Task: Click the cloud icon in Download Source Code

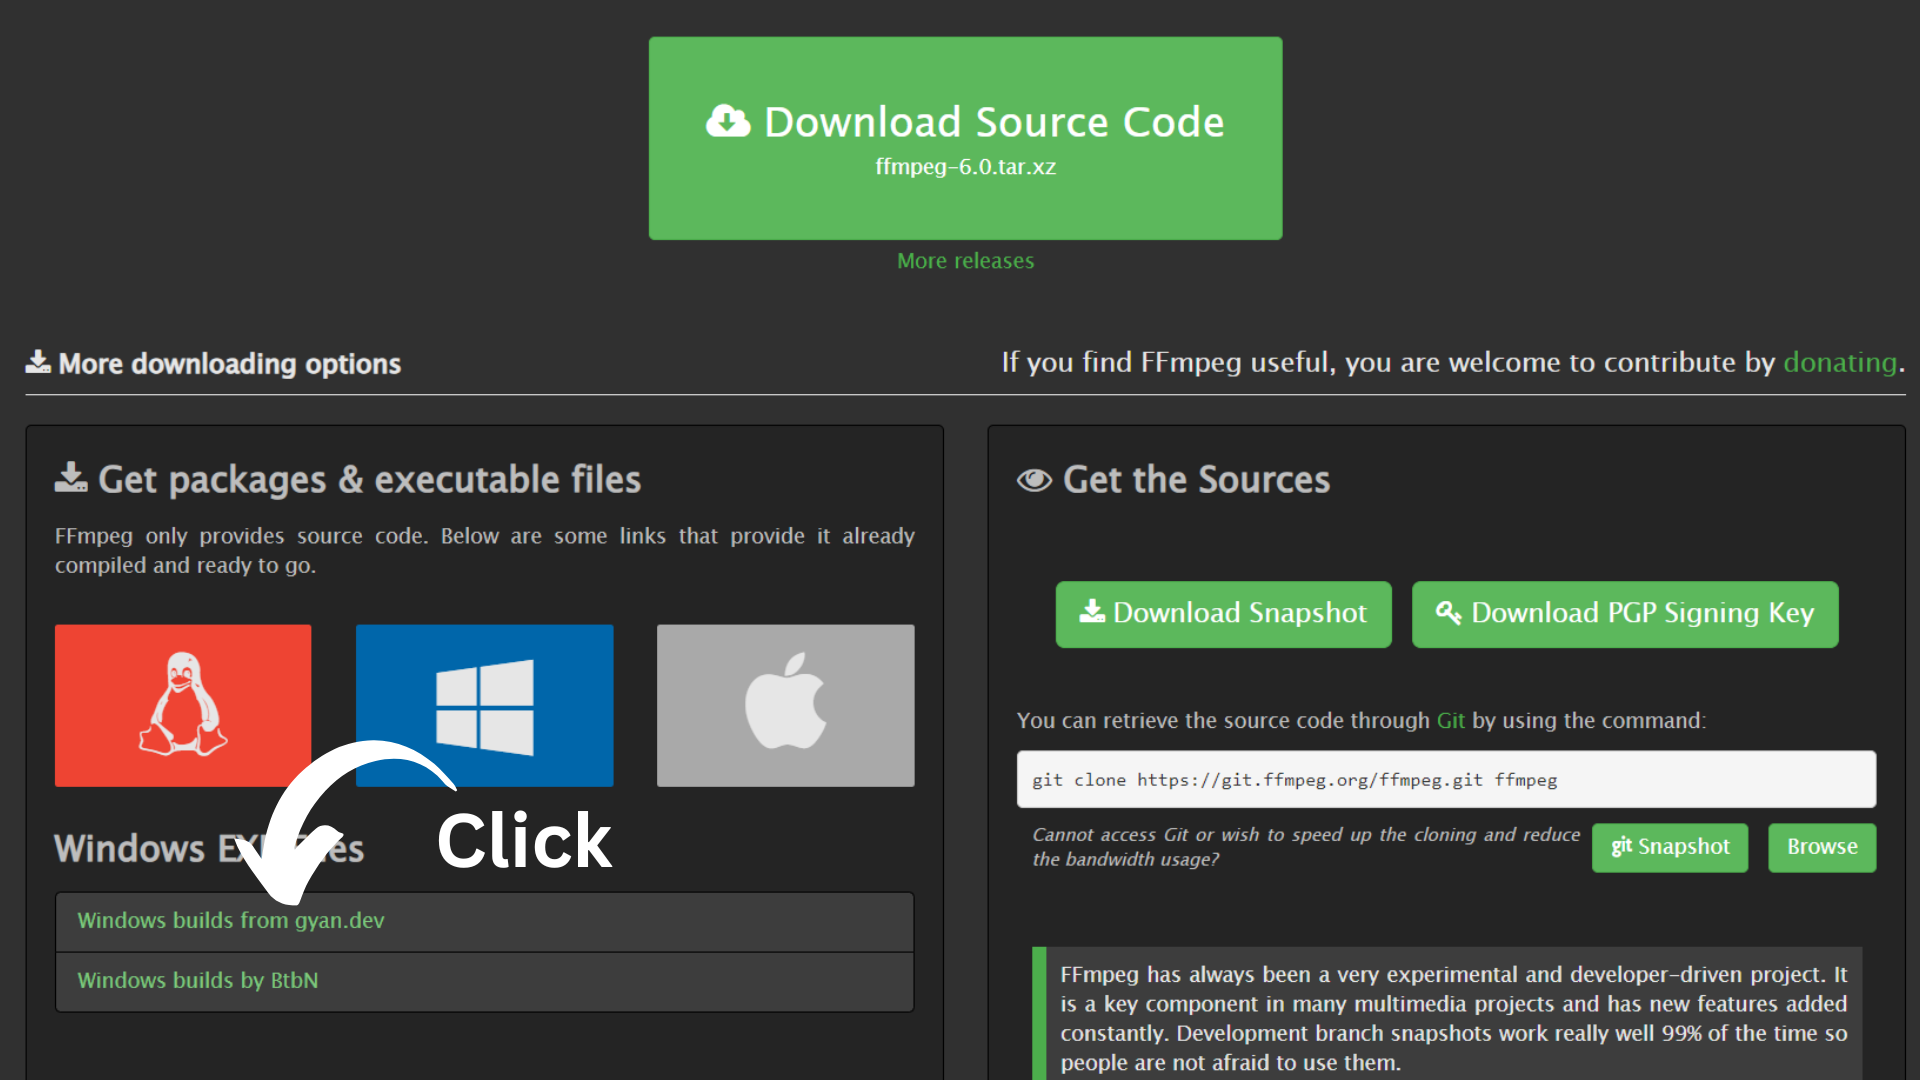Action: click(728, 121)
